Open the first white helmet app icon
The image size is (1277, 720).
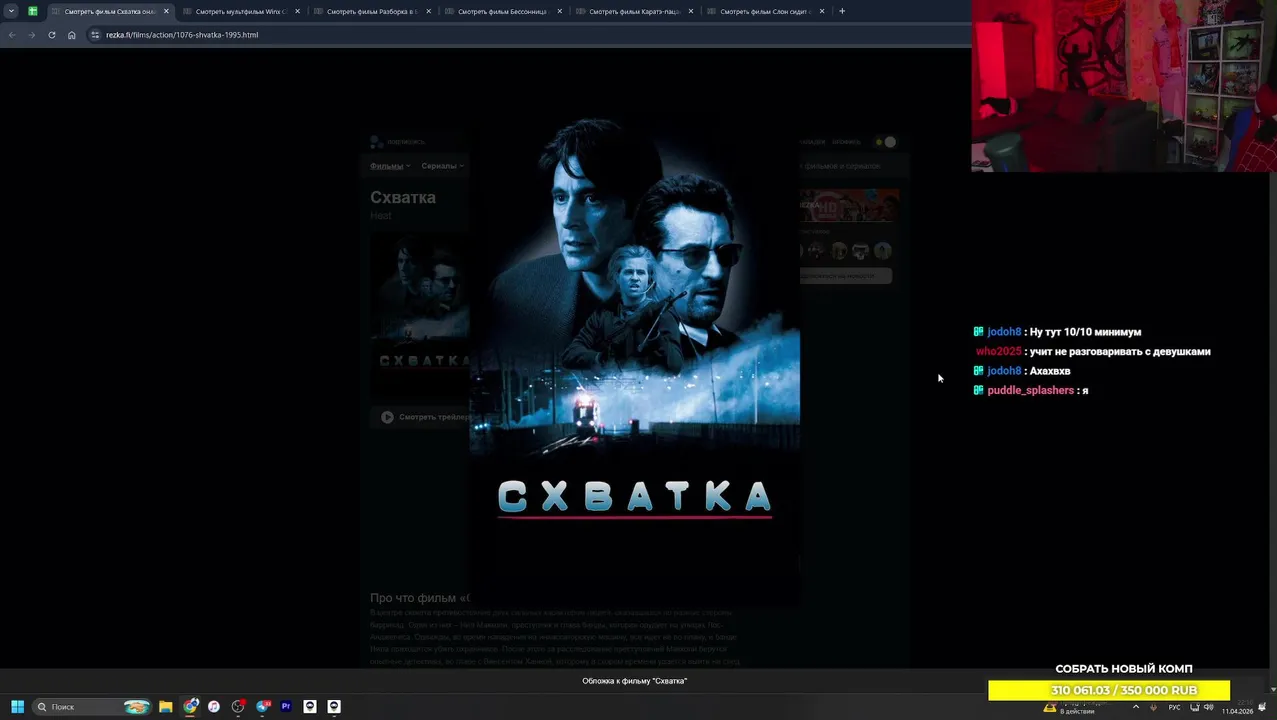coord(310,706)
